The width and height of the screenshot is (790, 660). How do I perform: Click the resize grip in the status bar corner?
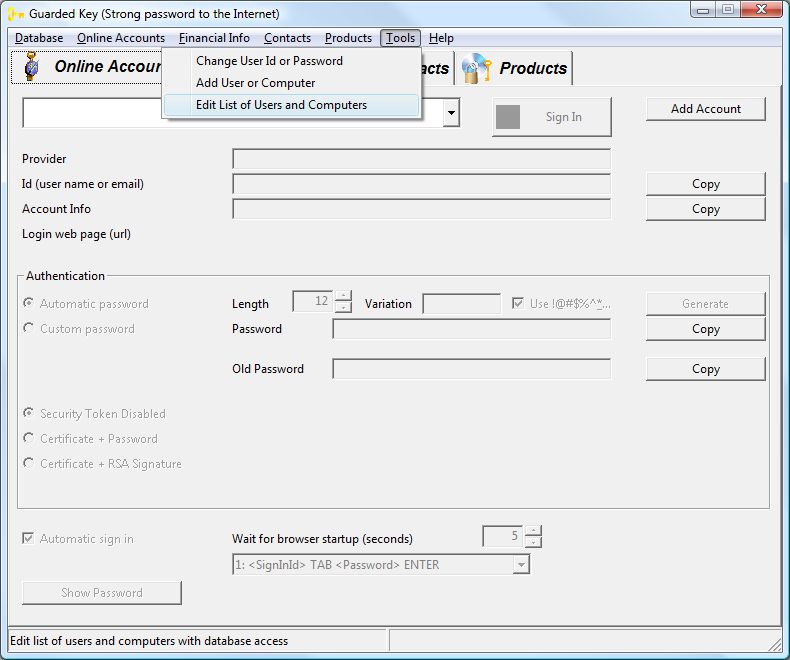pyautogui.click(x=774, y=643)
